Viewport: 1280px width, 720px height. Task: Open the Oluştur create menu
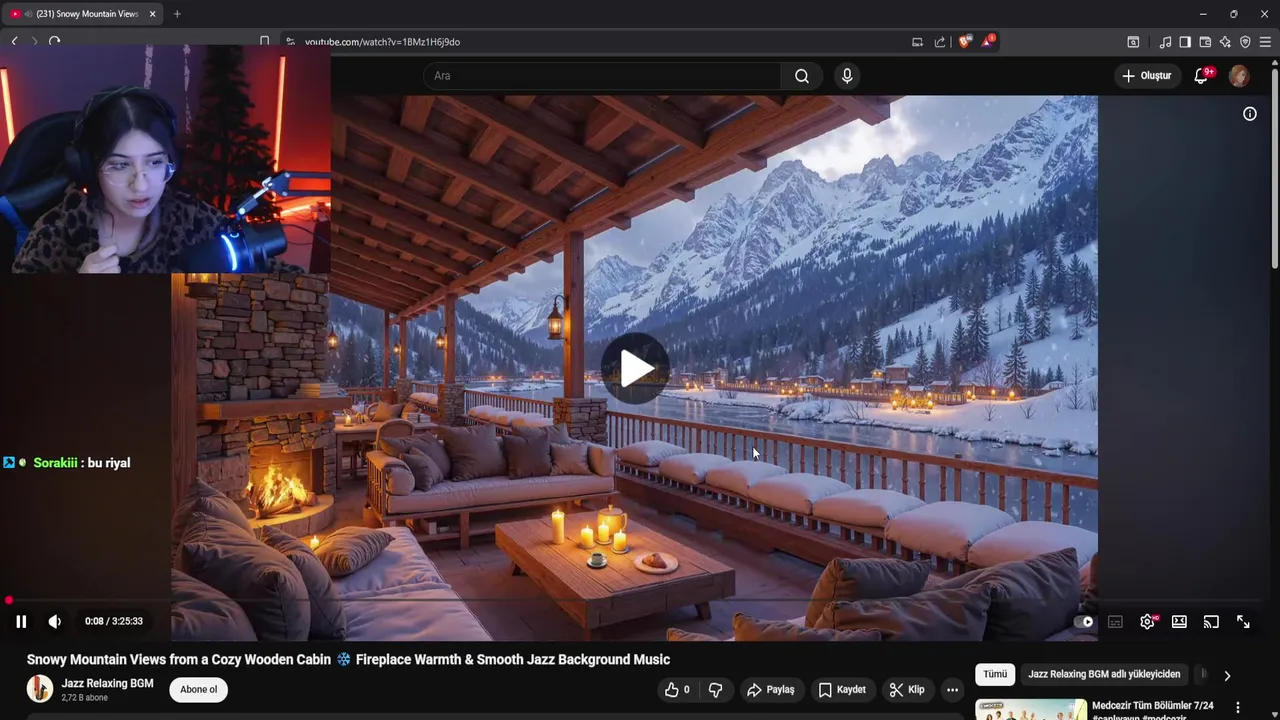[x=1147, y=76]
